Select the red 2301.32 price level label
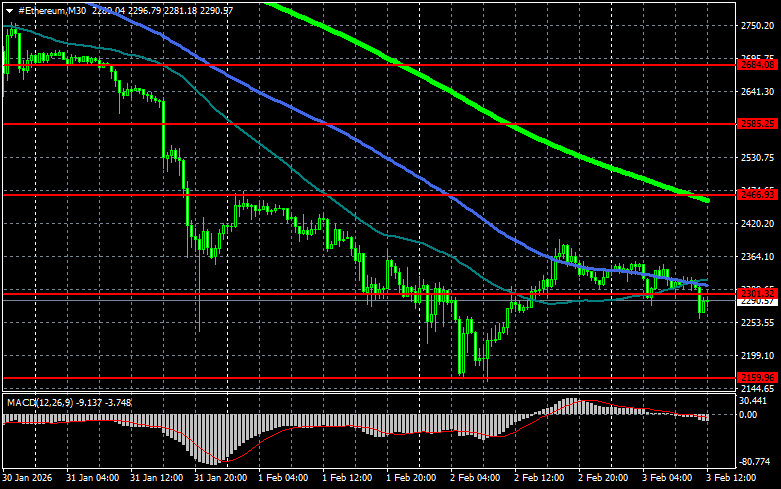Screen dimensions: 781x489 pos(758,293)
